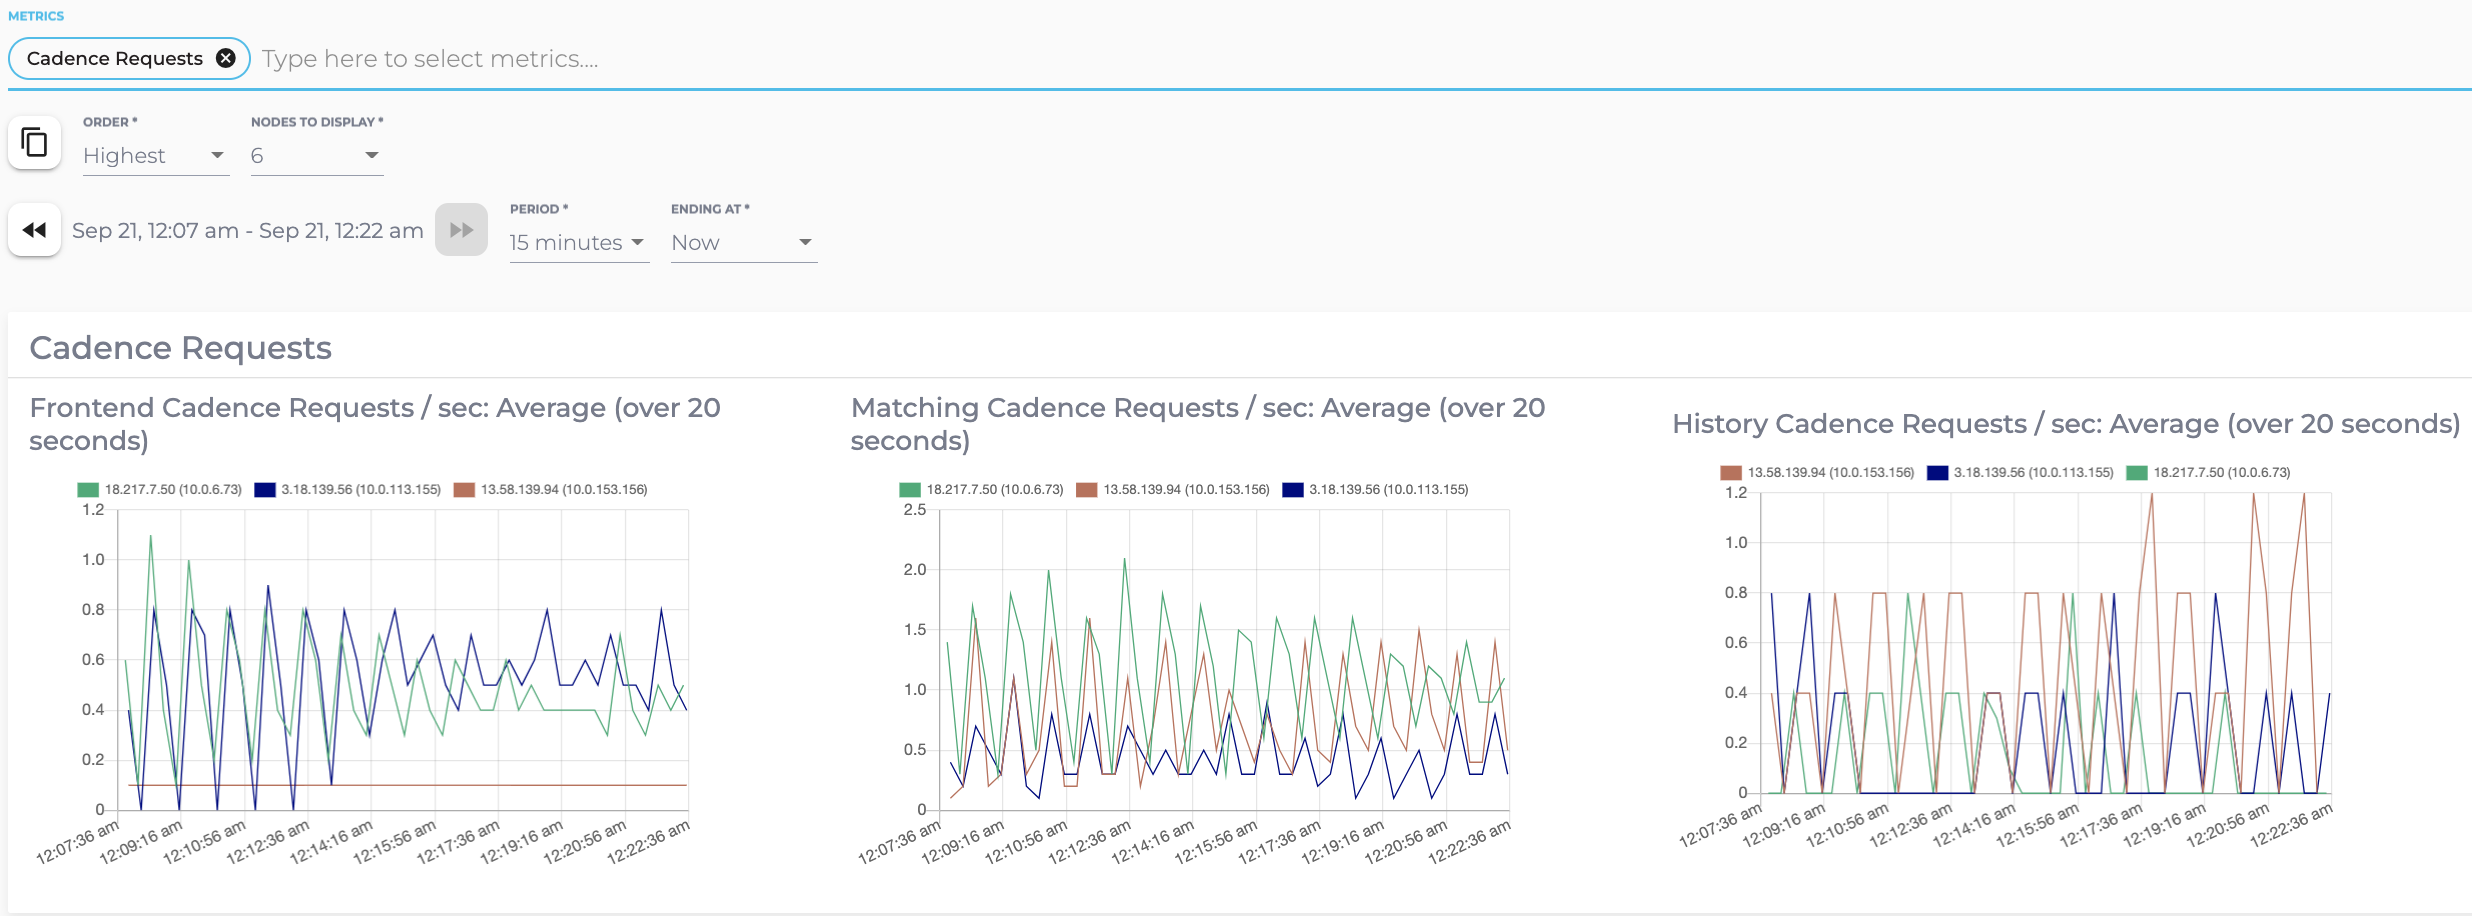
Task: Toggle 3.18.139.56 series in History chart
Action: [x=2021, y=473]
